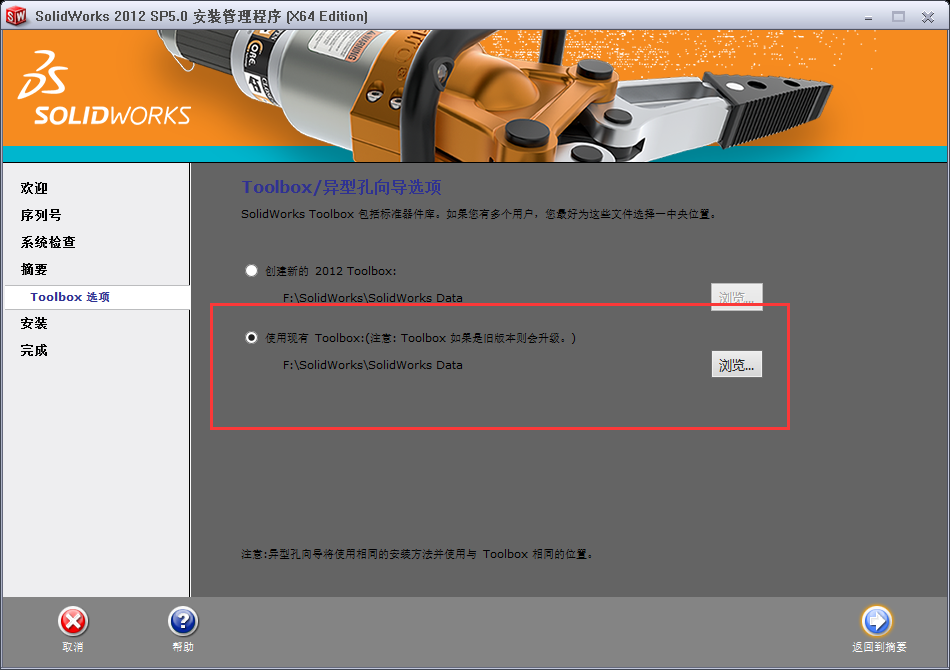Go to the Serial Number (序列号) step

coord(41,215)
